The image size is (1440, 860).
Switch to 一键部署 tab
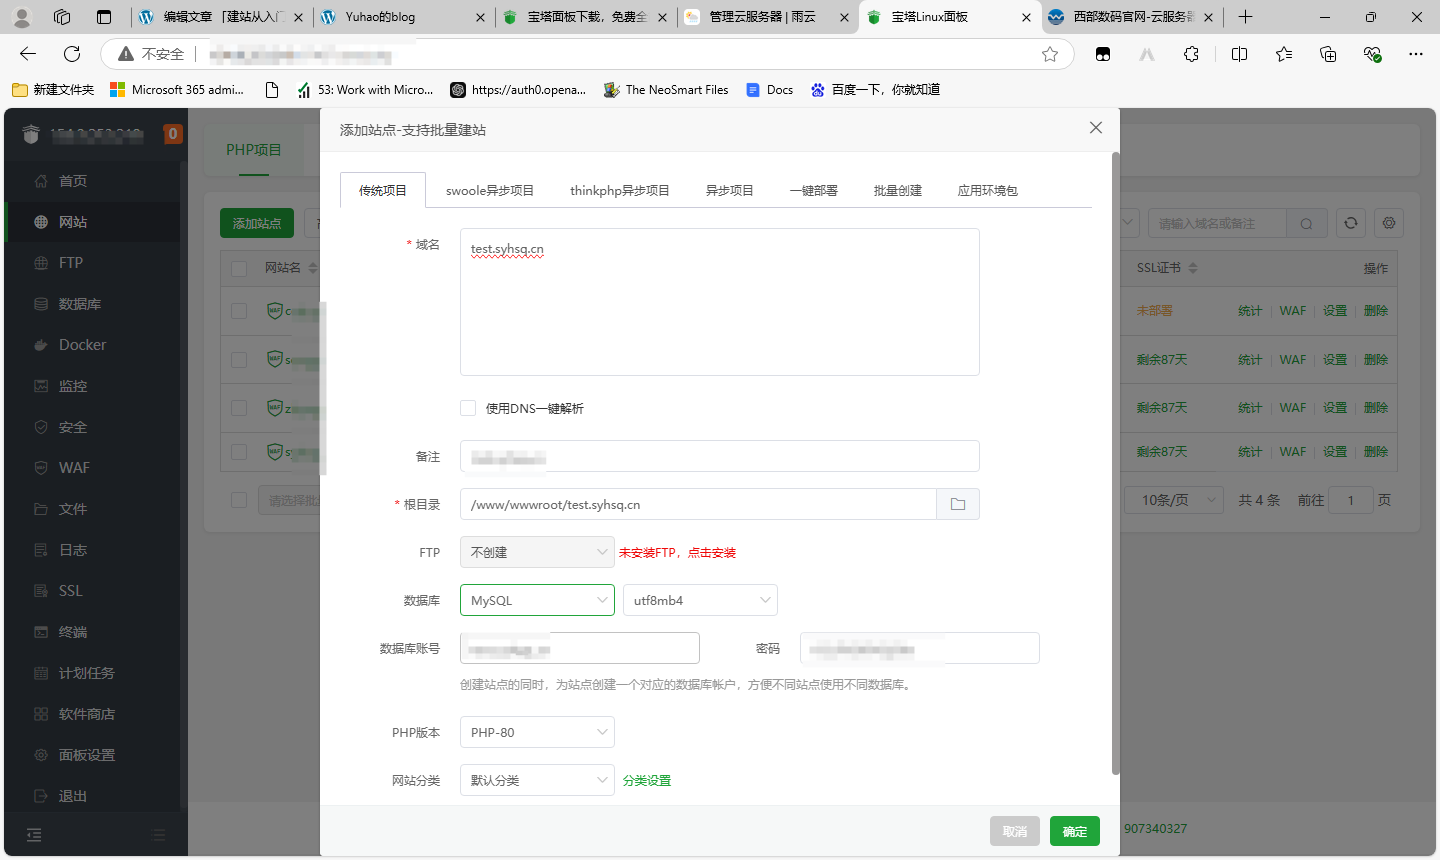pos(814,190)
